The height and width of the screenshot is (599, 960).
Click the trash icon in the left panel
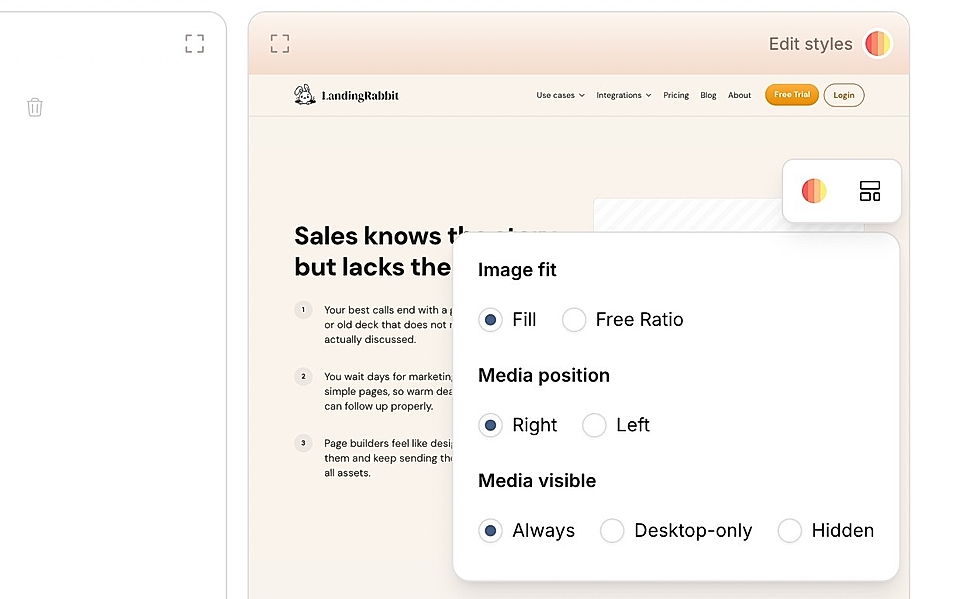(x=35, y=106)
